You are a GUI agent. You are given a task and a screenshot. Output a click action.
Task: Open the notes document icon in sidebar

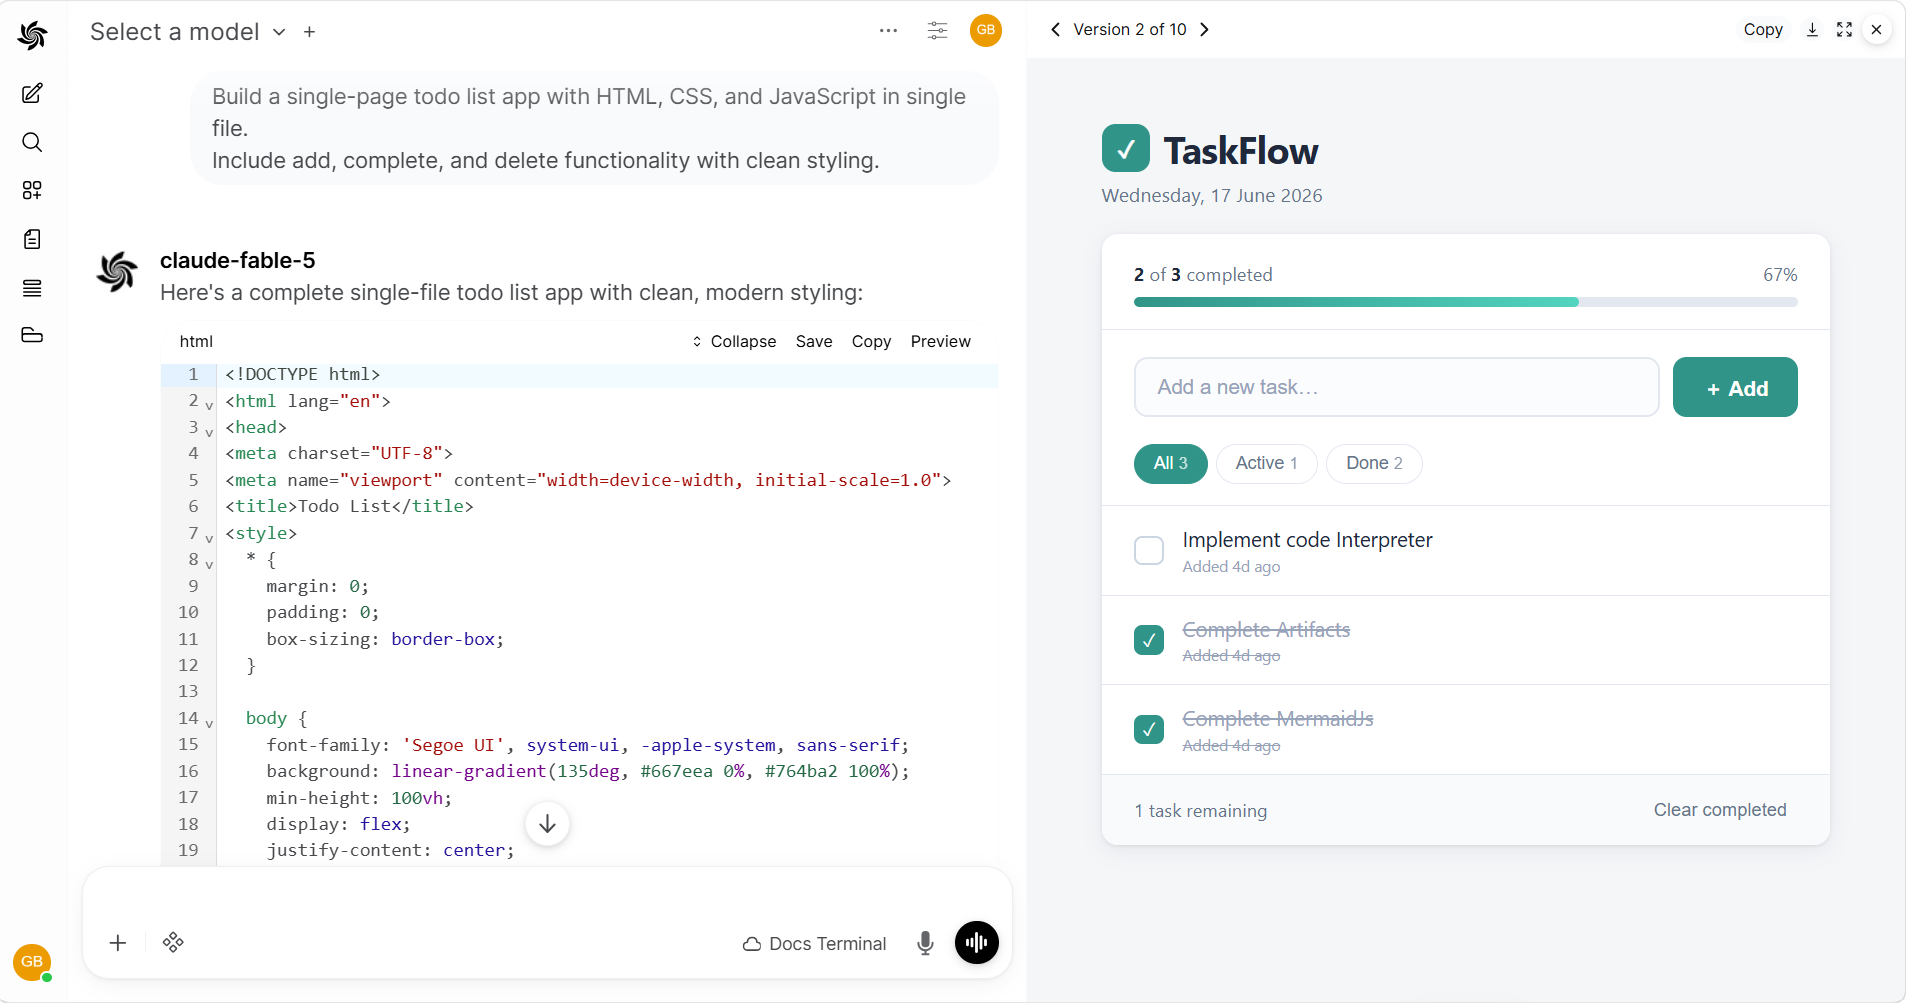(32, 239)
